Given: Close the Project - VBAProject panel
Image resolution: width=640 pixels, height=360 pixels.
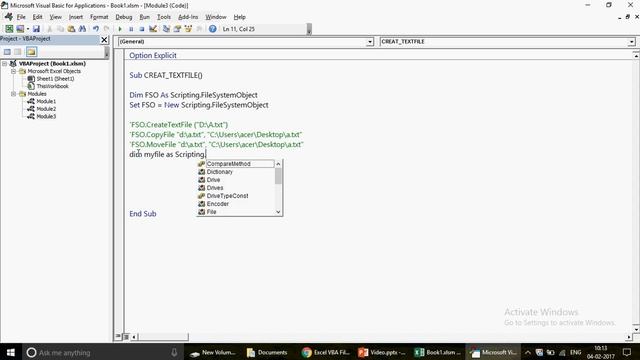Looking at the screenshot, I should (104, 40).
